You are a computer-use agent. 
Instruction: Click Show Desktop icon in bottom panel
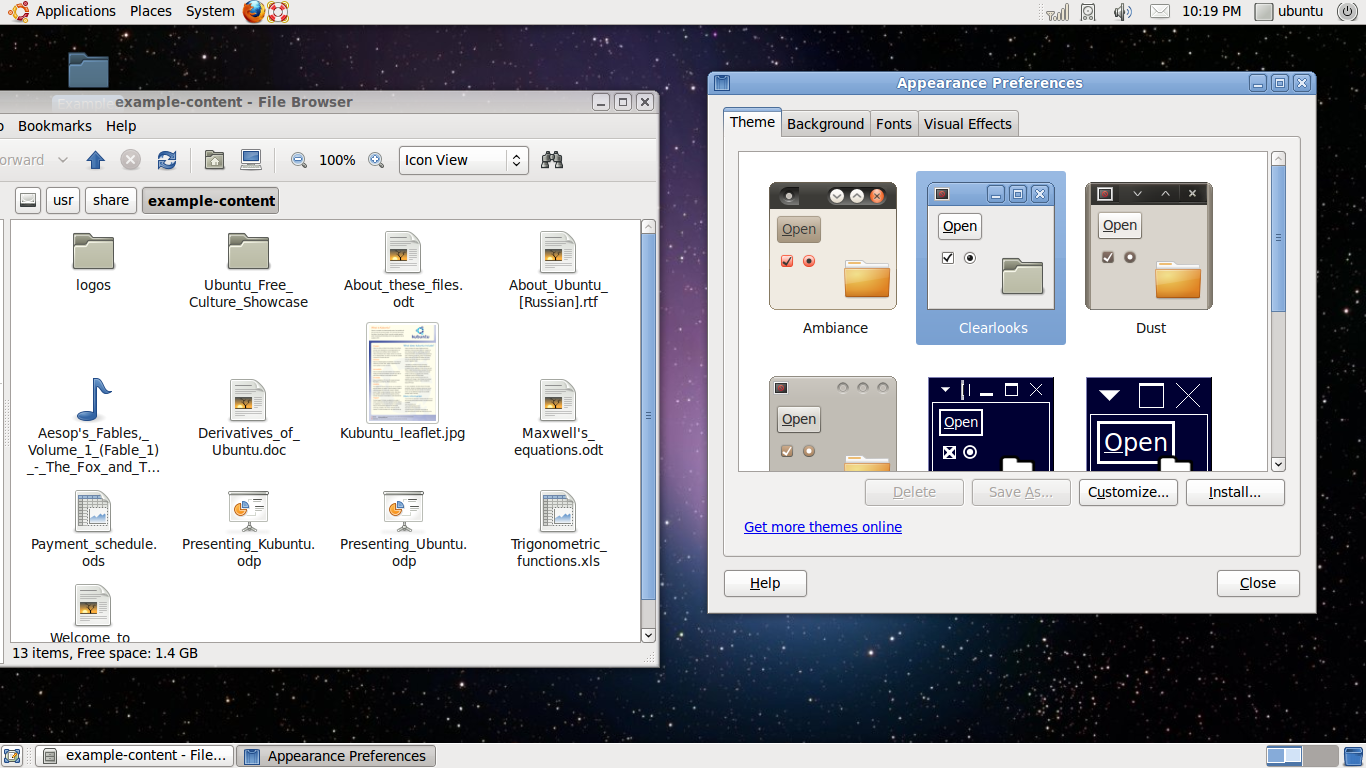pyautogui.click(x=12, y=756)
